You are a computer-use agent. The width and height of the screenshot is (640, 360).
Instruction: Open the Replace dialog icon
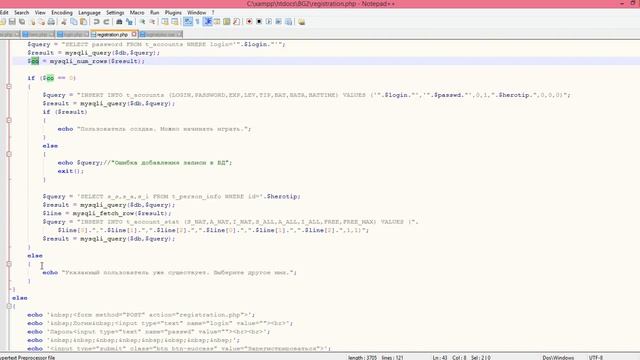point(129,22)
